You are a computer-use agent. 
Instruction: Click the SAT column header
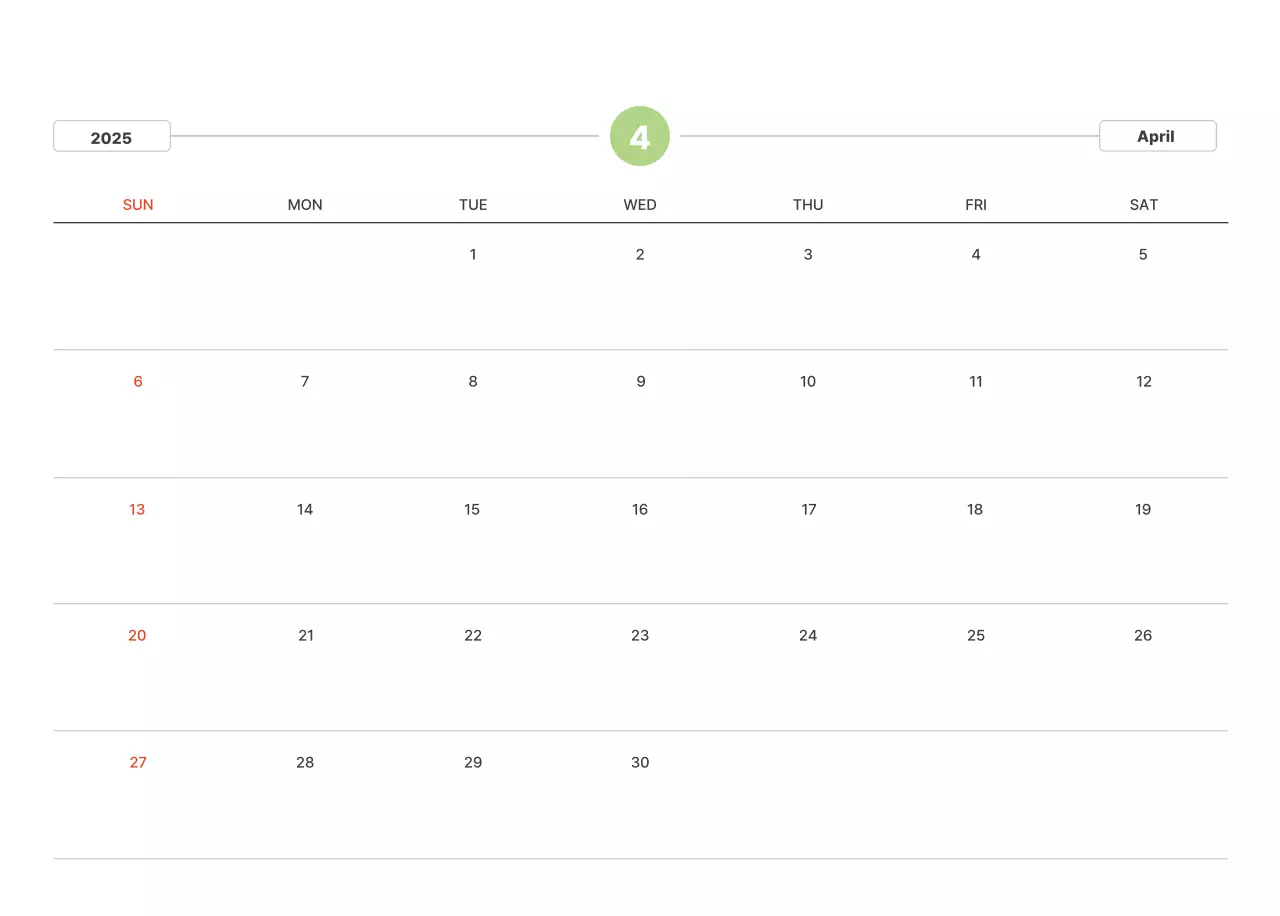click(1143, 205)
